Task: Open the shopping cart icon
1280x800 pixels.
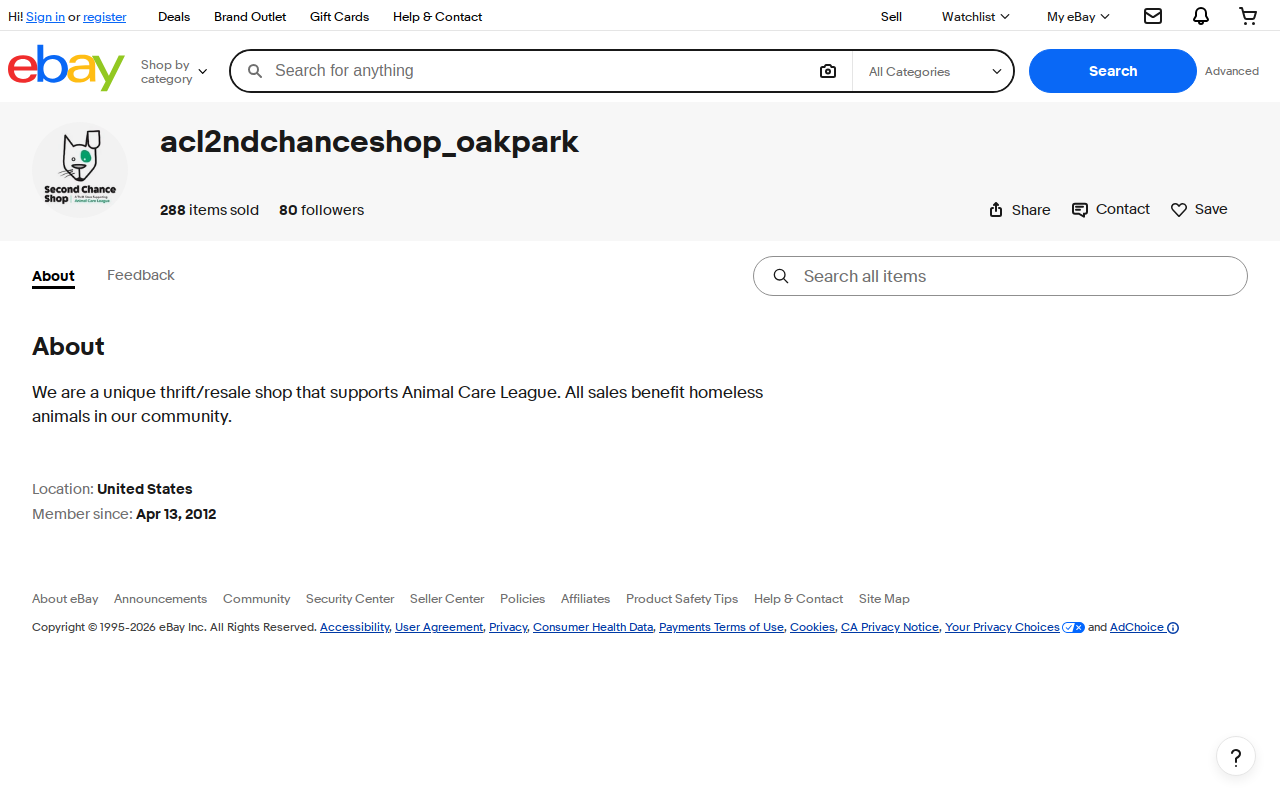Action: [1248, 16]
